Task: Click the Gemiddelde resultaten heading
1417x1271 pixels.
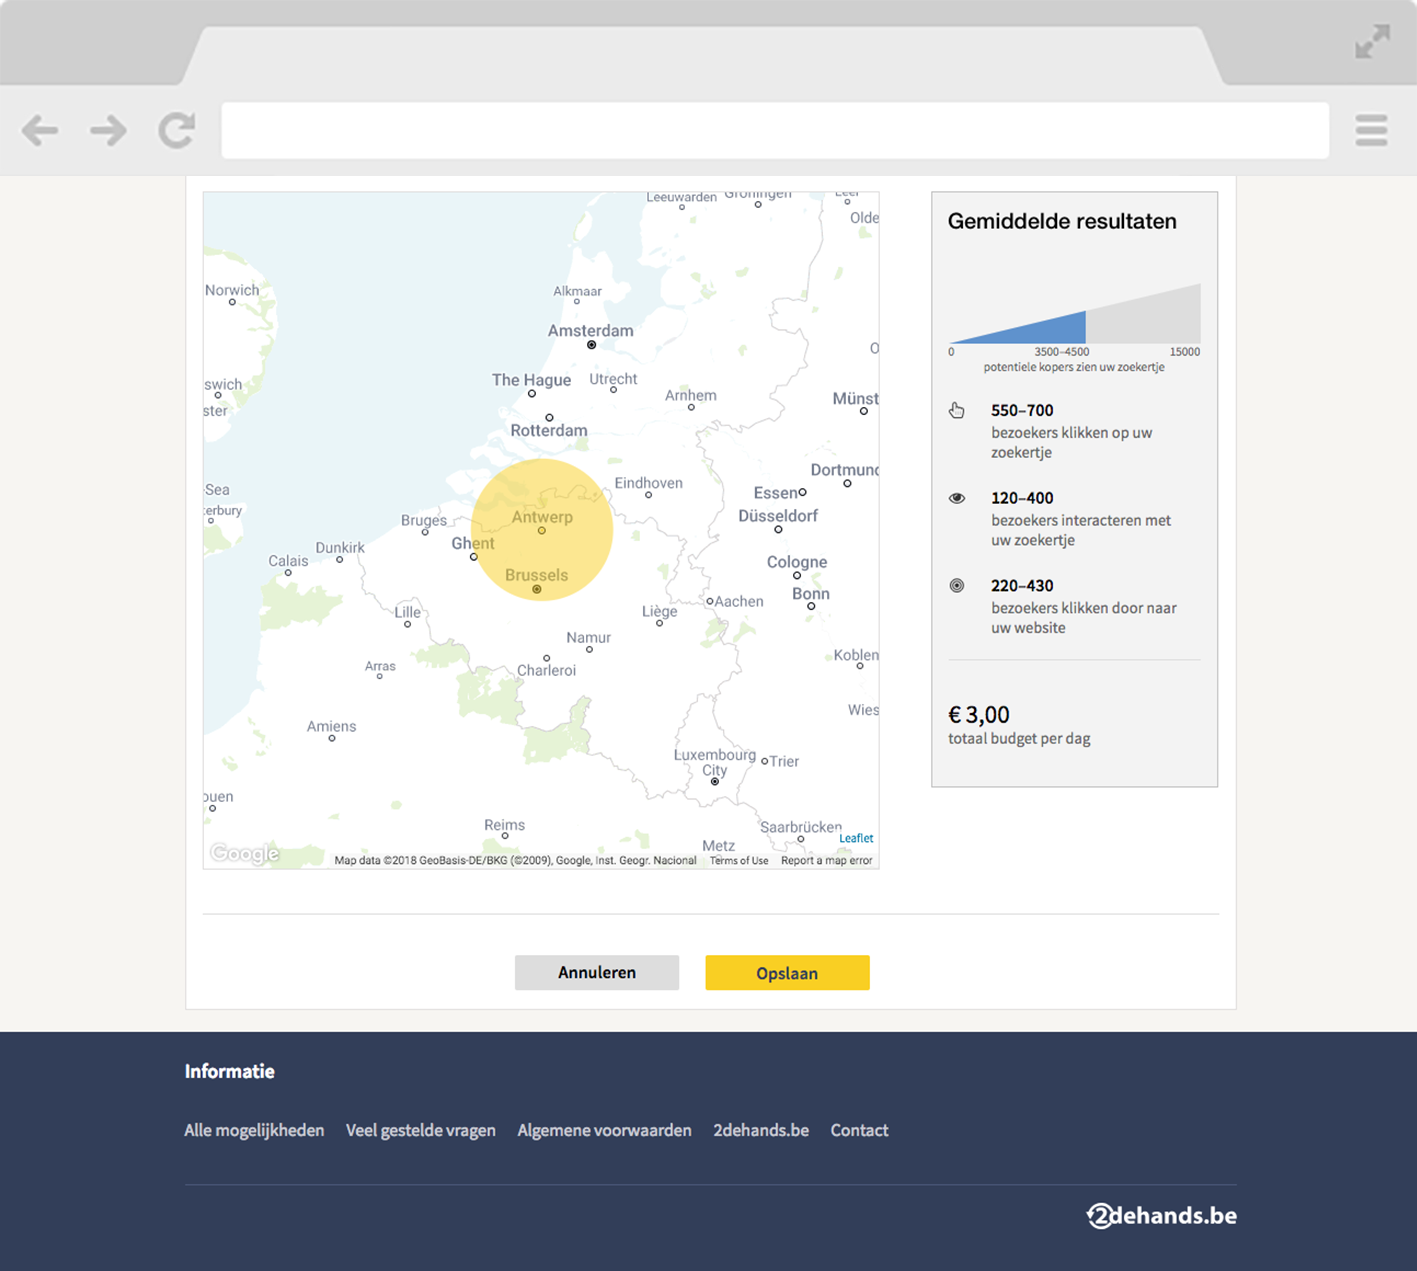Action: [x=1062, y=221]
